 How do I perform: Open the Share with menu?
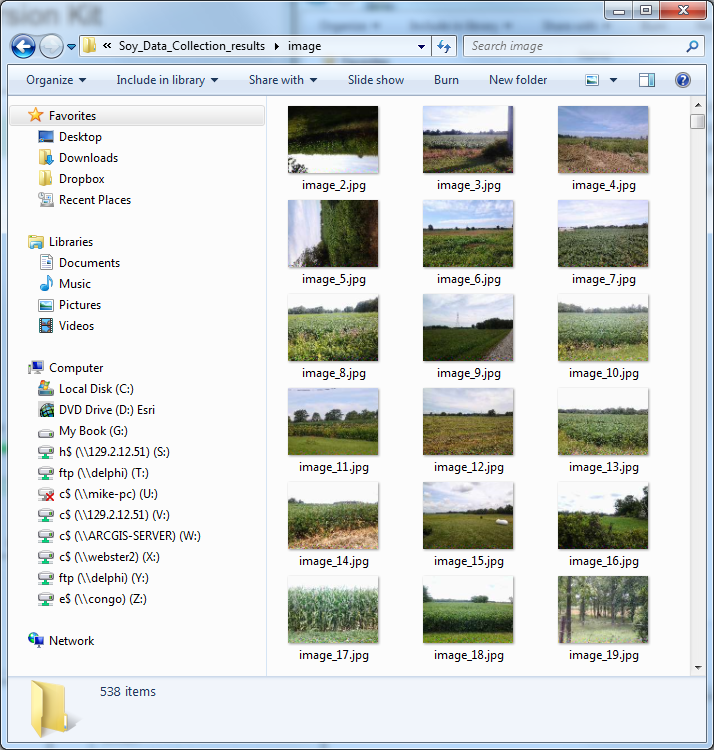point(283,80)
